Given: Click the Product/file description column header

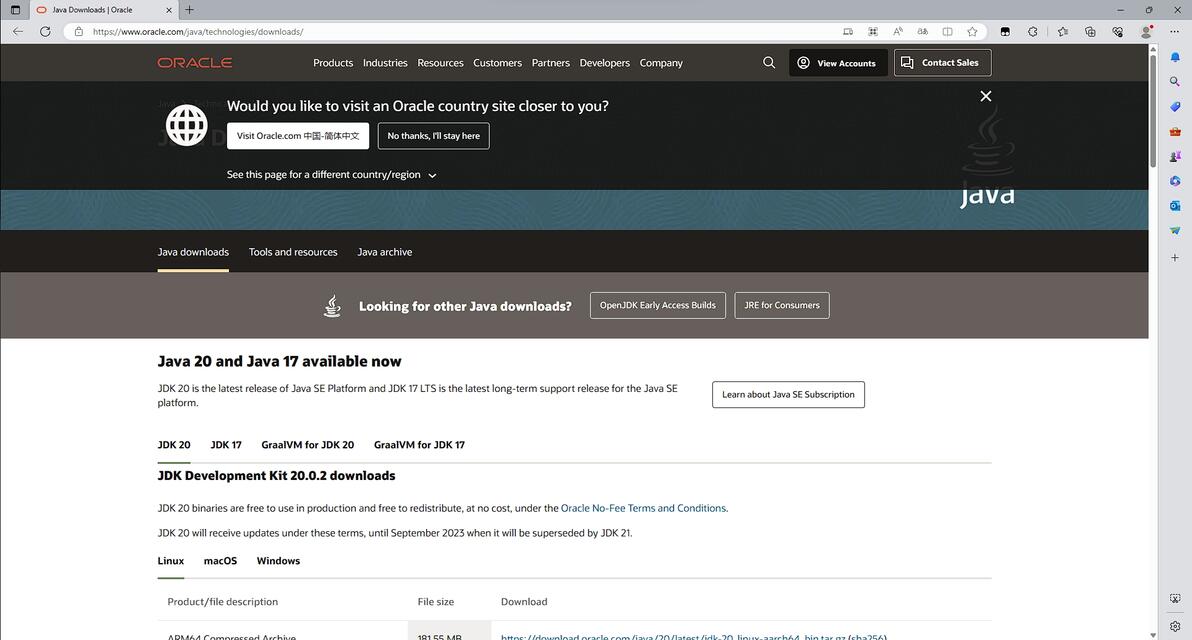Looking at the screenshot, I should point(223,601).
